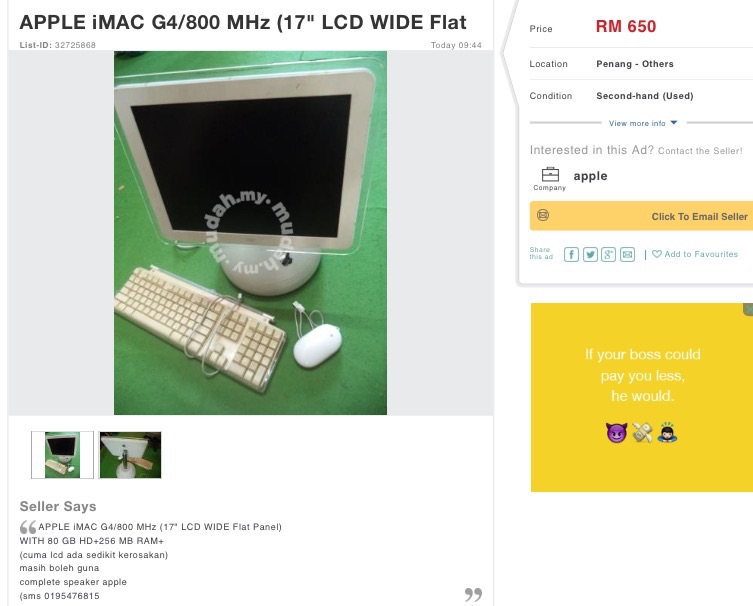Open seller name apple profile
This screenshot has height=606, width=753.
[590, 176]
